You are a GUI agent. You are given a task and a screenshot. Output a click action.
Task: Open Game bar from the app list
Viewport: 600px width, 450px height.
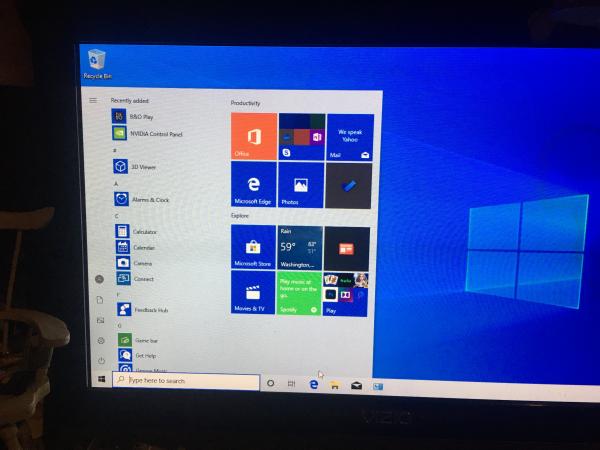pyautogui.click(x=138, y=340)
